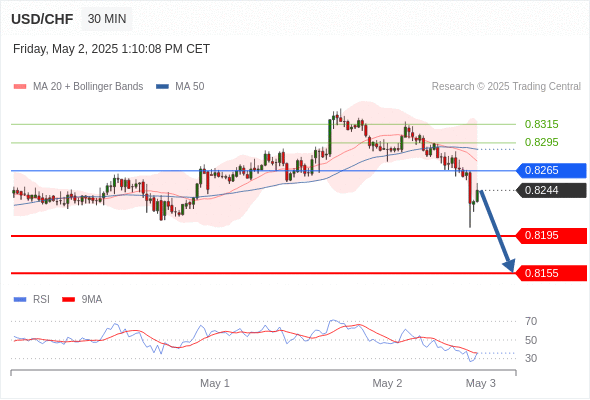This screenshot has width=590, height=400.
Task: Click the Friday, May 2, 2025 timestamp text
Action: click(111, 49)
